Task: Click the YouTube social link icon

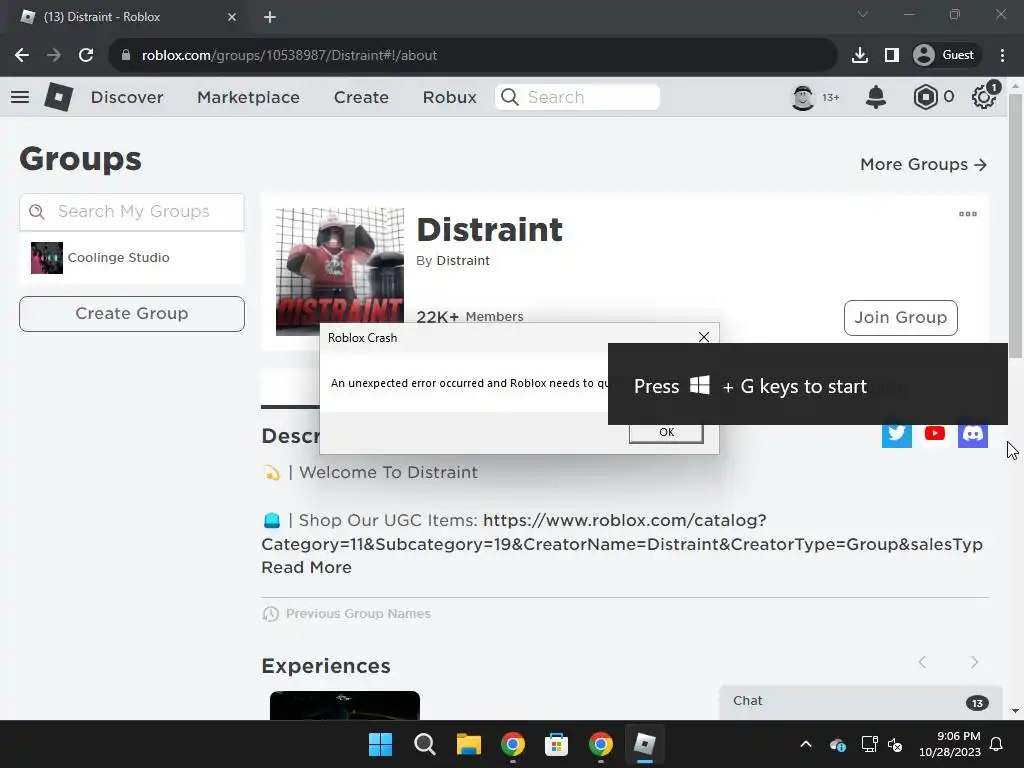Action: [x=935, y=434]
